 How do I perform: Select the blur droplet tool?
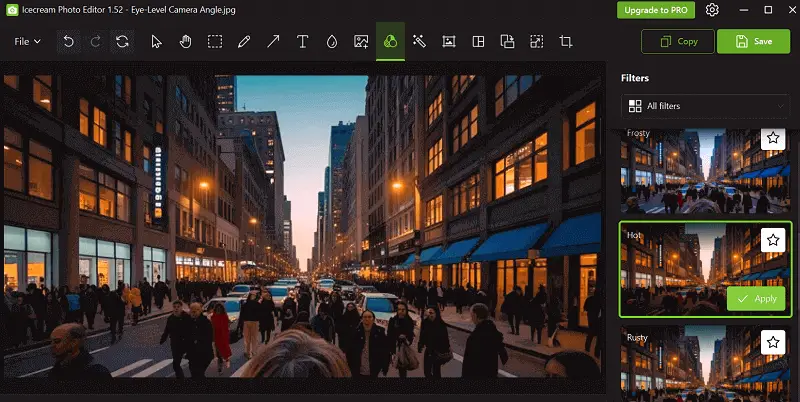tap(332, 42)
